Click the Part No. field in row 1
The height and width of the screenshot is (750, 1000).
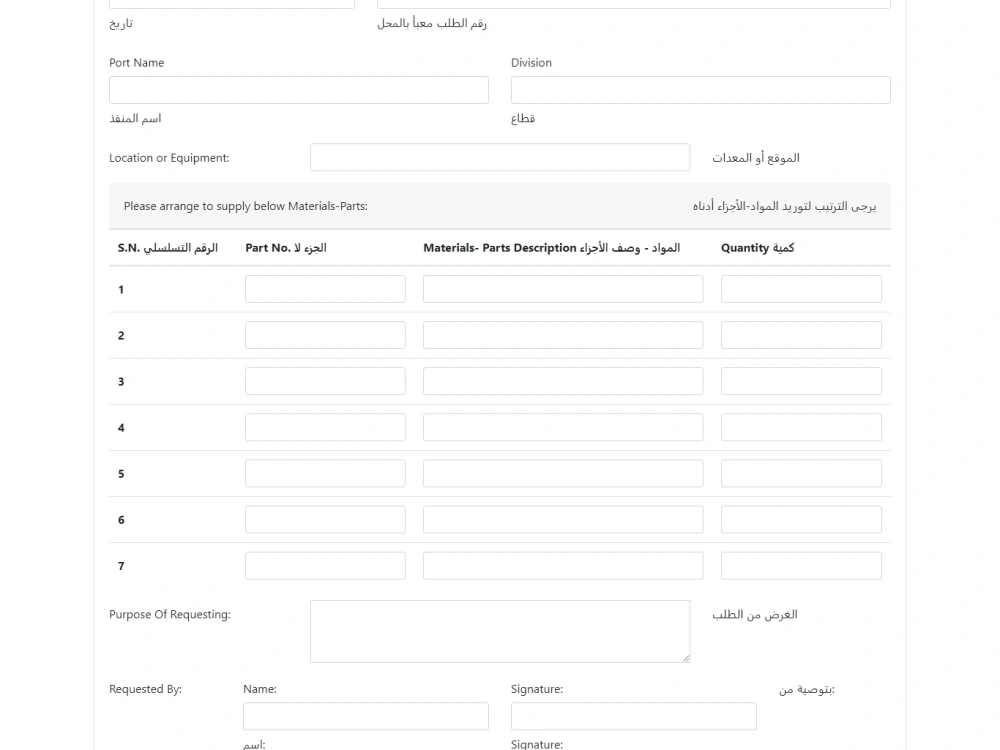[x=324, y=288]
